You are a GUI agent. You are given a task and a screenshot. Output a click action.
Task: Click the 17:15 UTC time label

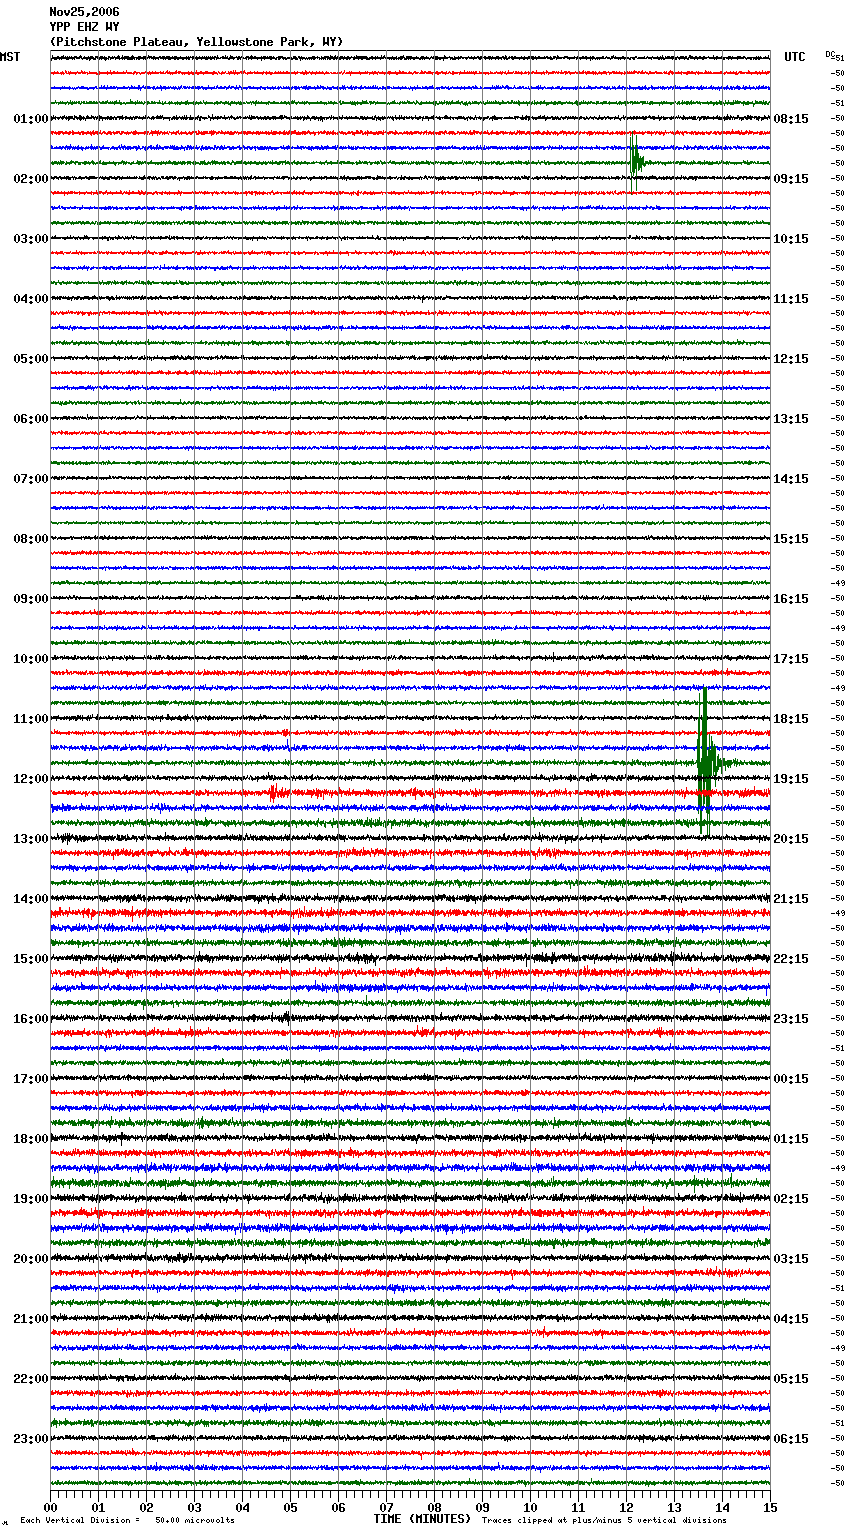[x=791, y=659]
